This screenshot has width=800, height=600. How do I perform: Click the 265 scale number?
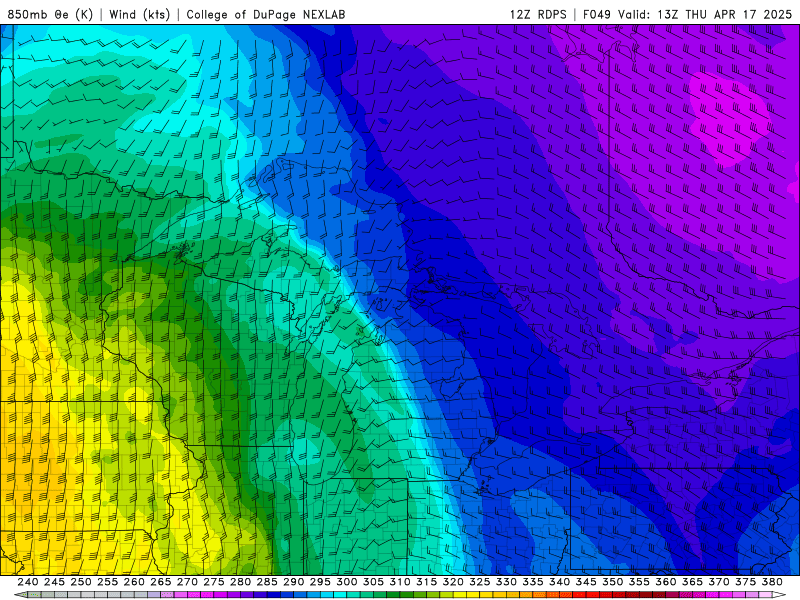161,582
